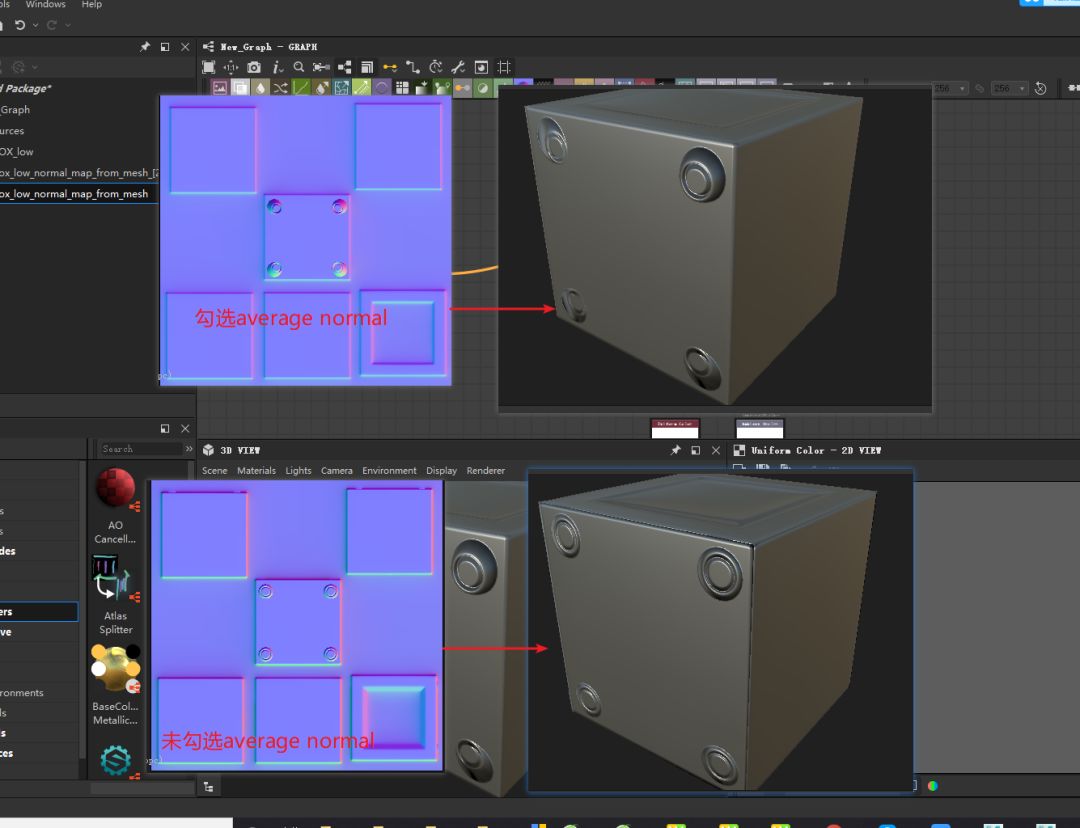The width and height of the screenshot is (1080, 828).
Task: Toggle the size ratio link icon
Action: (979, 88)
